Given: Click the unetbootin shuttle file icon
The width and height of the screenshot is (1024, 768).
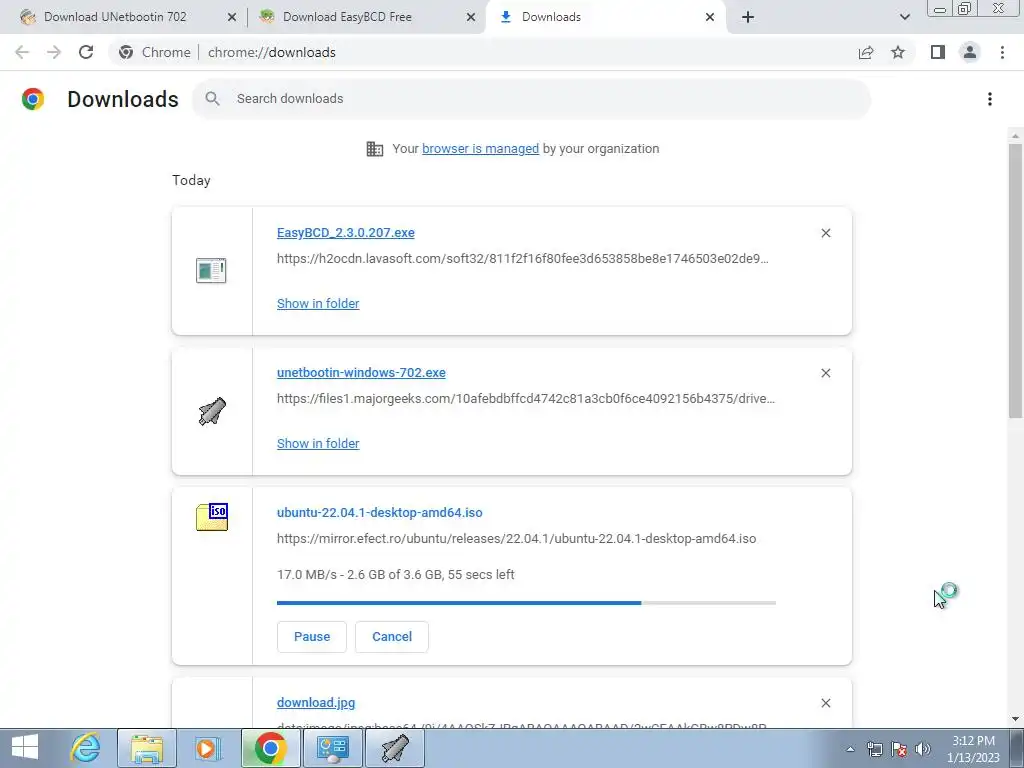Looking at the screenshot, I should [x=212, y=411].
